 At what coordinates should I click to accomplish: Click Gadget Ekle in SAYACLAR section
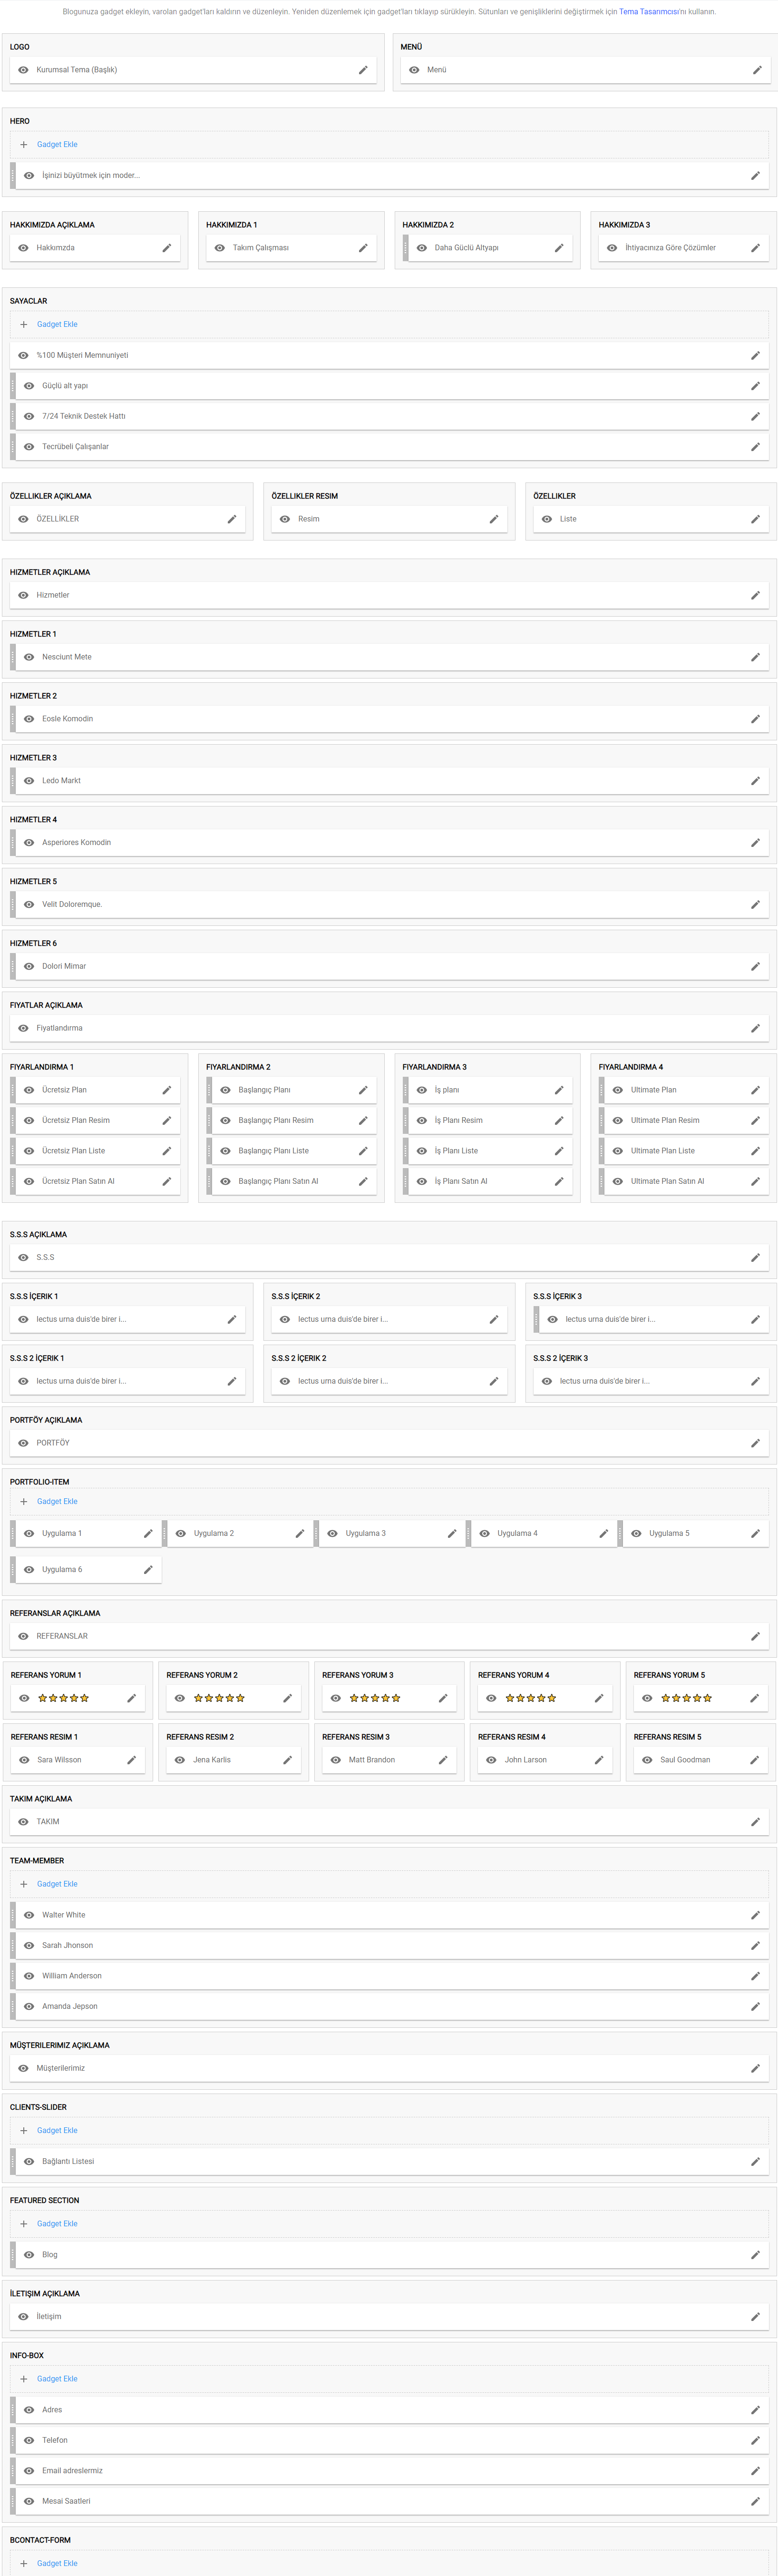(57, 325)
